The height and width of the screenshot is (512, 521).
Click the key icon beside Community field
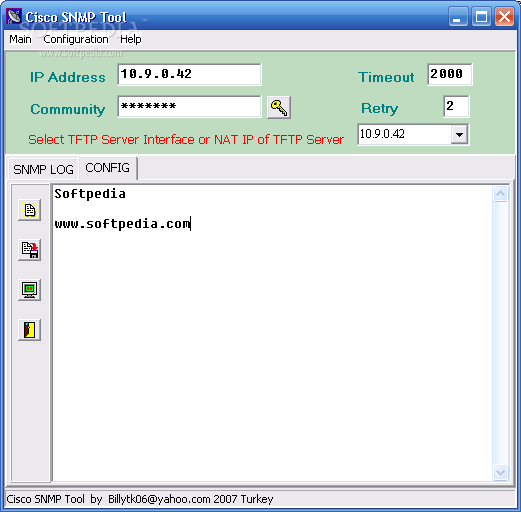point(279,107)
